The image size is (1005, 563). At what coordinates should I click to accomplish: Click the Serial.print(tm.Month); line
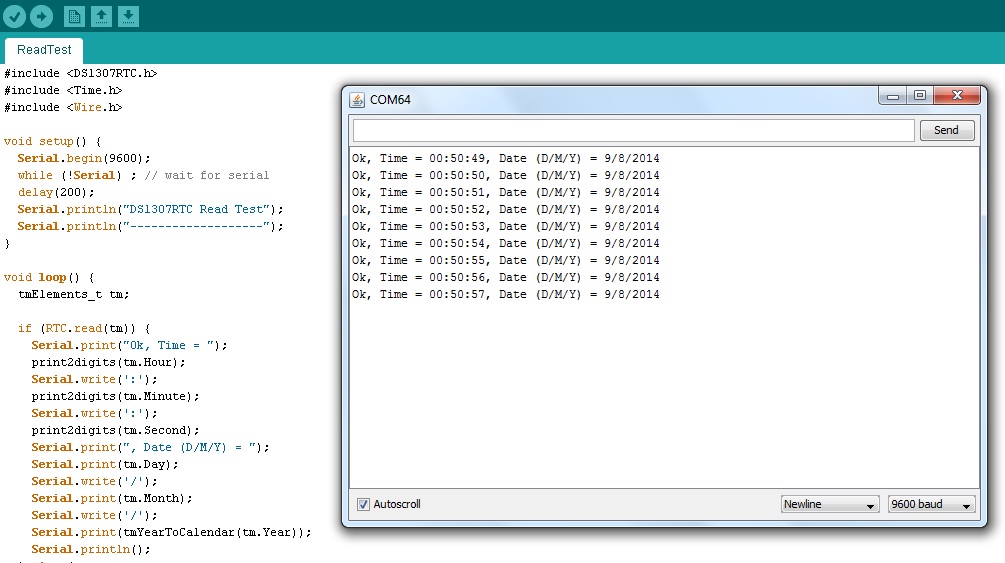112,498
